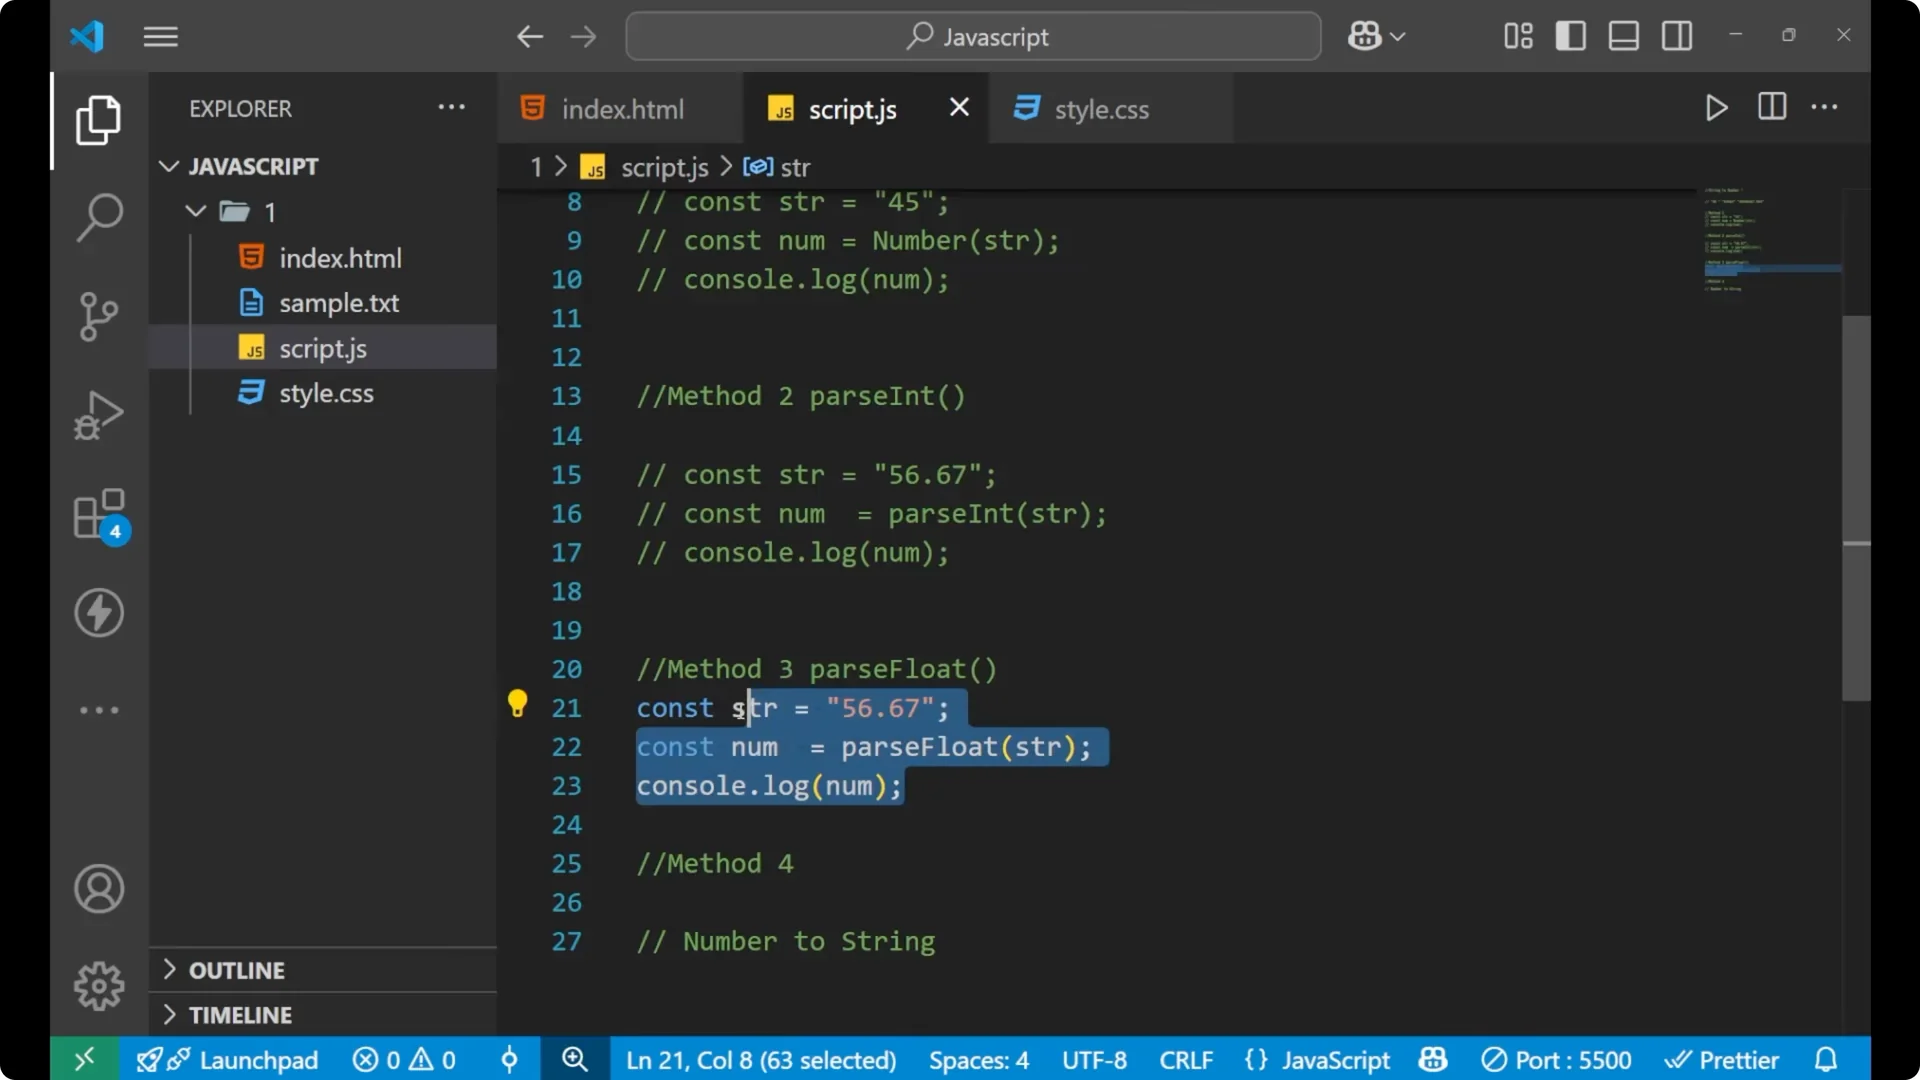Split the editor to the right
Screen dimensions: 1920x1080
pos(1771,107)
